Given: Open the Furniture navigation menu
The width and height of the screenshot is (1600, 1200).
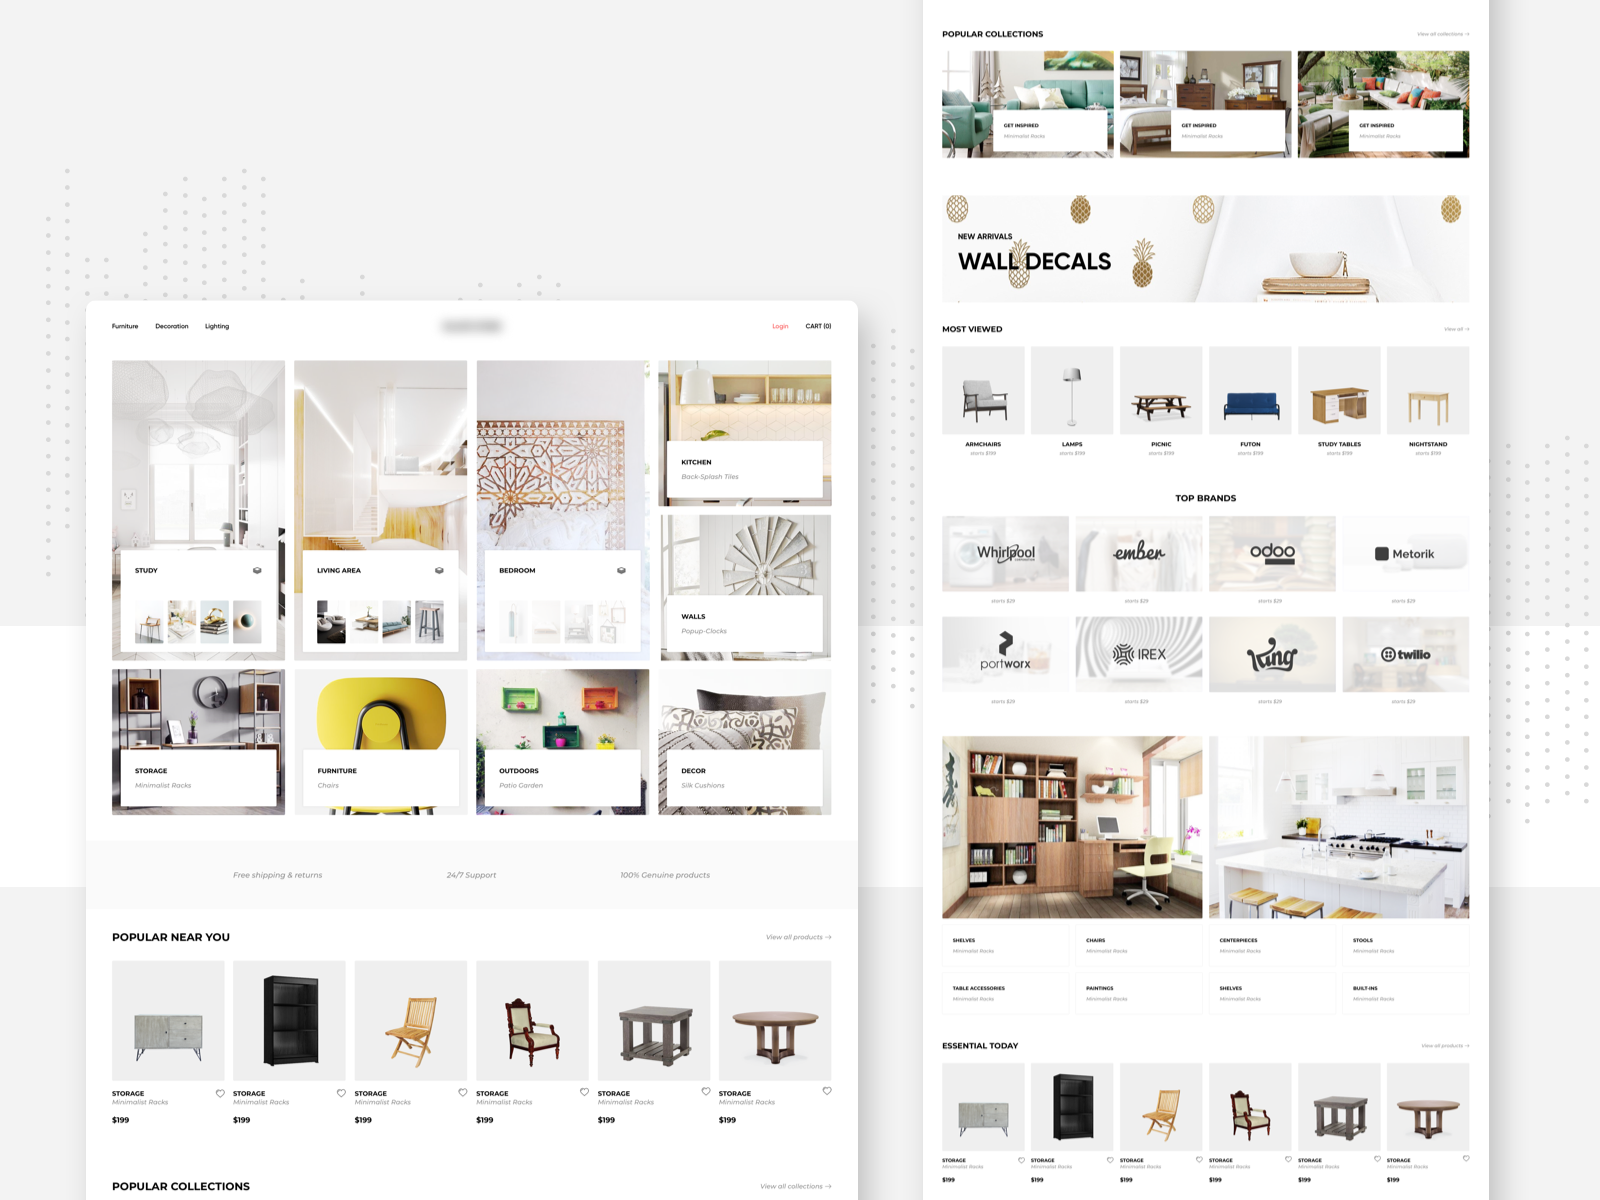Looking at the screenshot, I should [125, 326].
